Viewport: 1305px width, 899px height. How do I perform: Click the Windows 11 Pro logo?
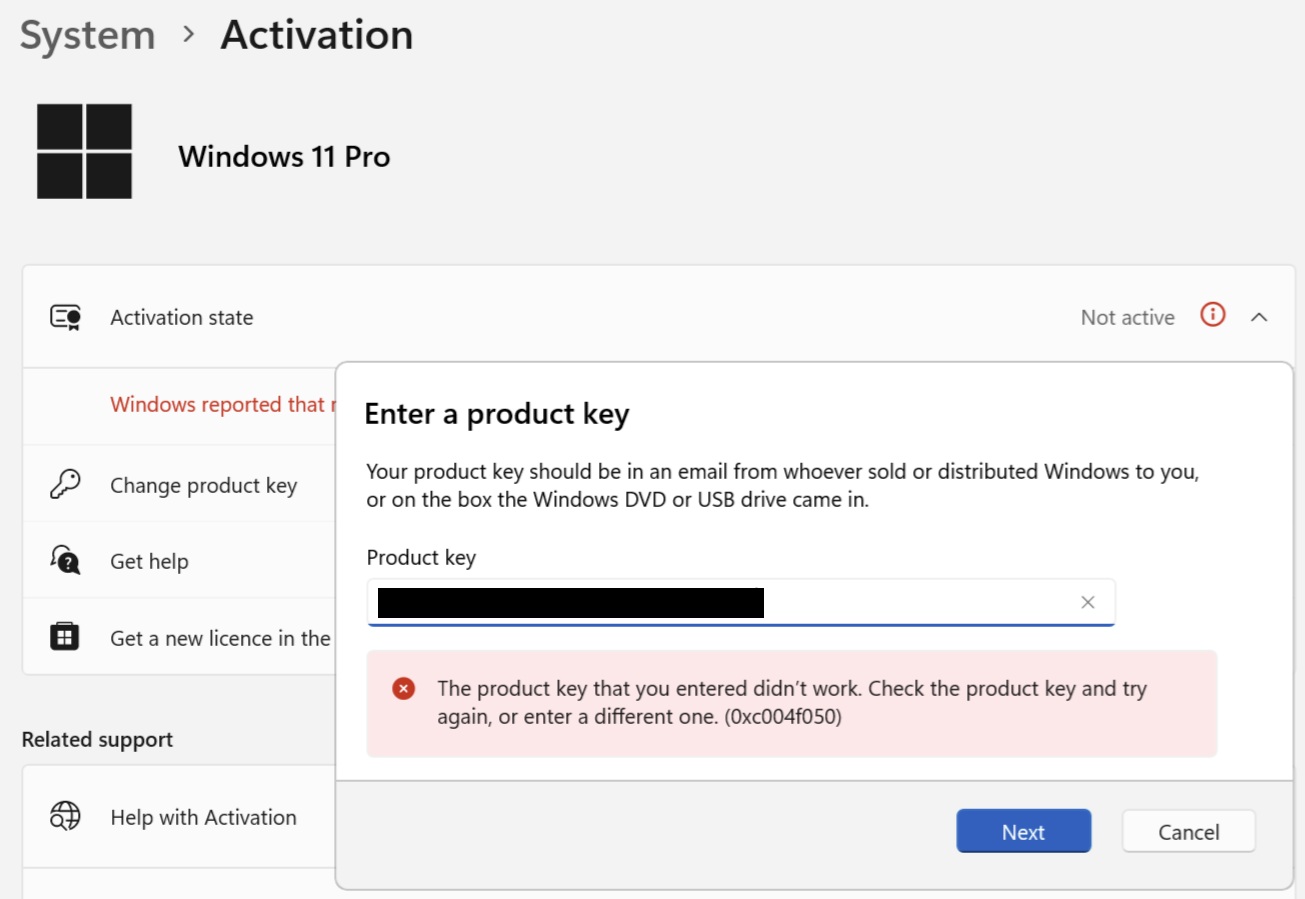click(x=85, y=151)
